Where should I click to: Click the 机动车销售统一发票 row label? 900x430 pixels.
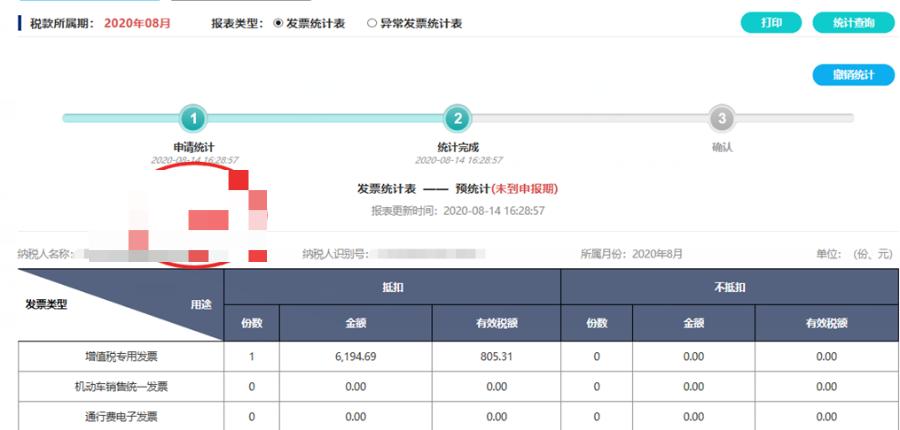(x=121, y=386)
